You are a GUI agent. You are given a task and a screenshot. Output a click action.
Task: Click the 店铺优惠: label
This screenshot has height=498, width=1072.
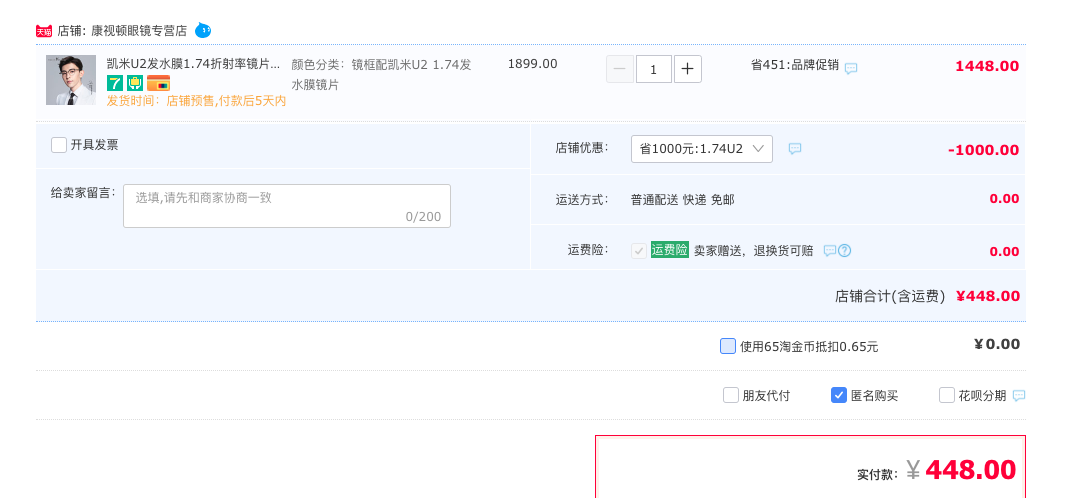582,148
